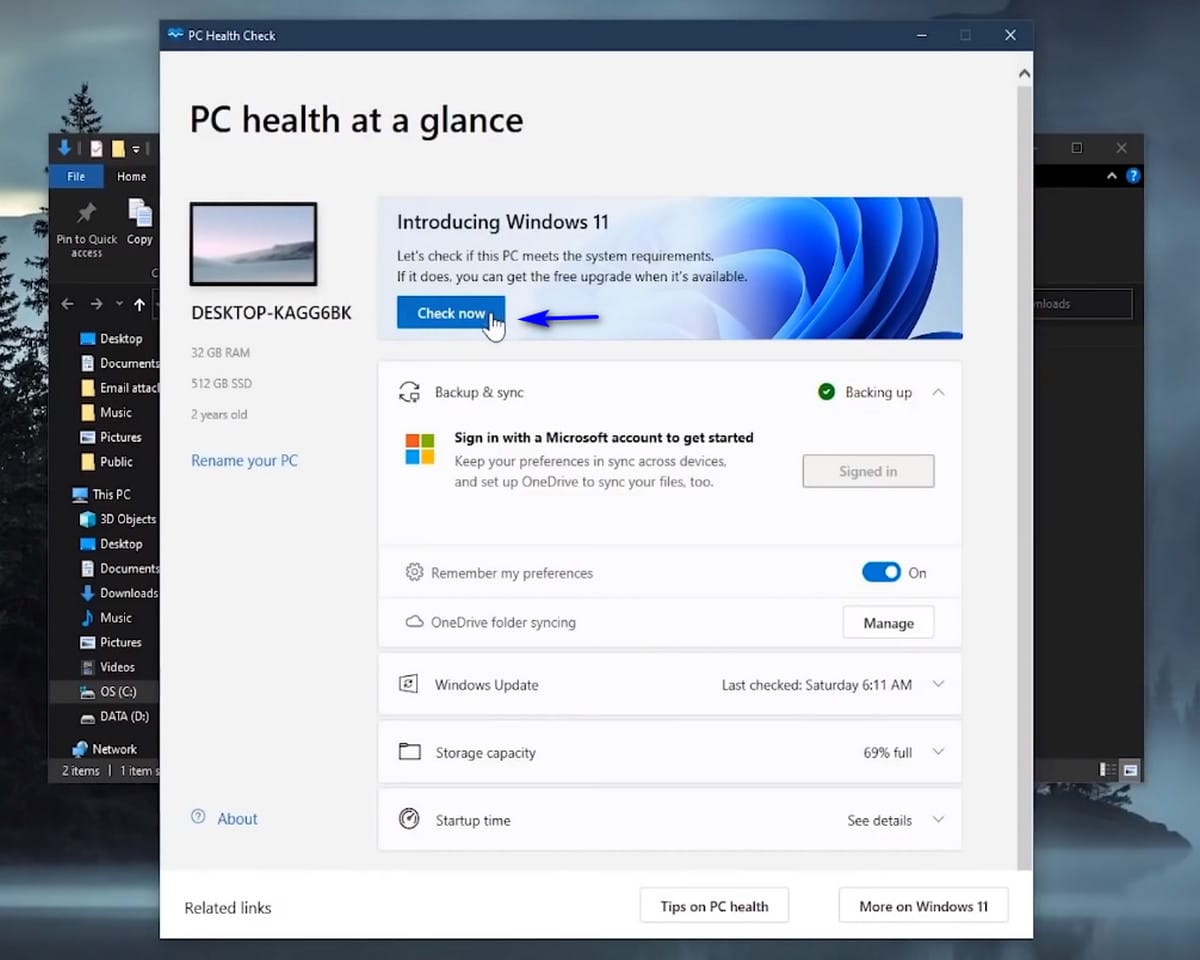Click the Storage capacity folder icon
Image resolution: width=1200 pixels, height=960 pixels.
pyautogui.click(x=409, y=752)
